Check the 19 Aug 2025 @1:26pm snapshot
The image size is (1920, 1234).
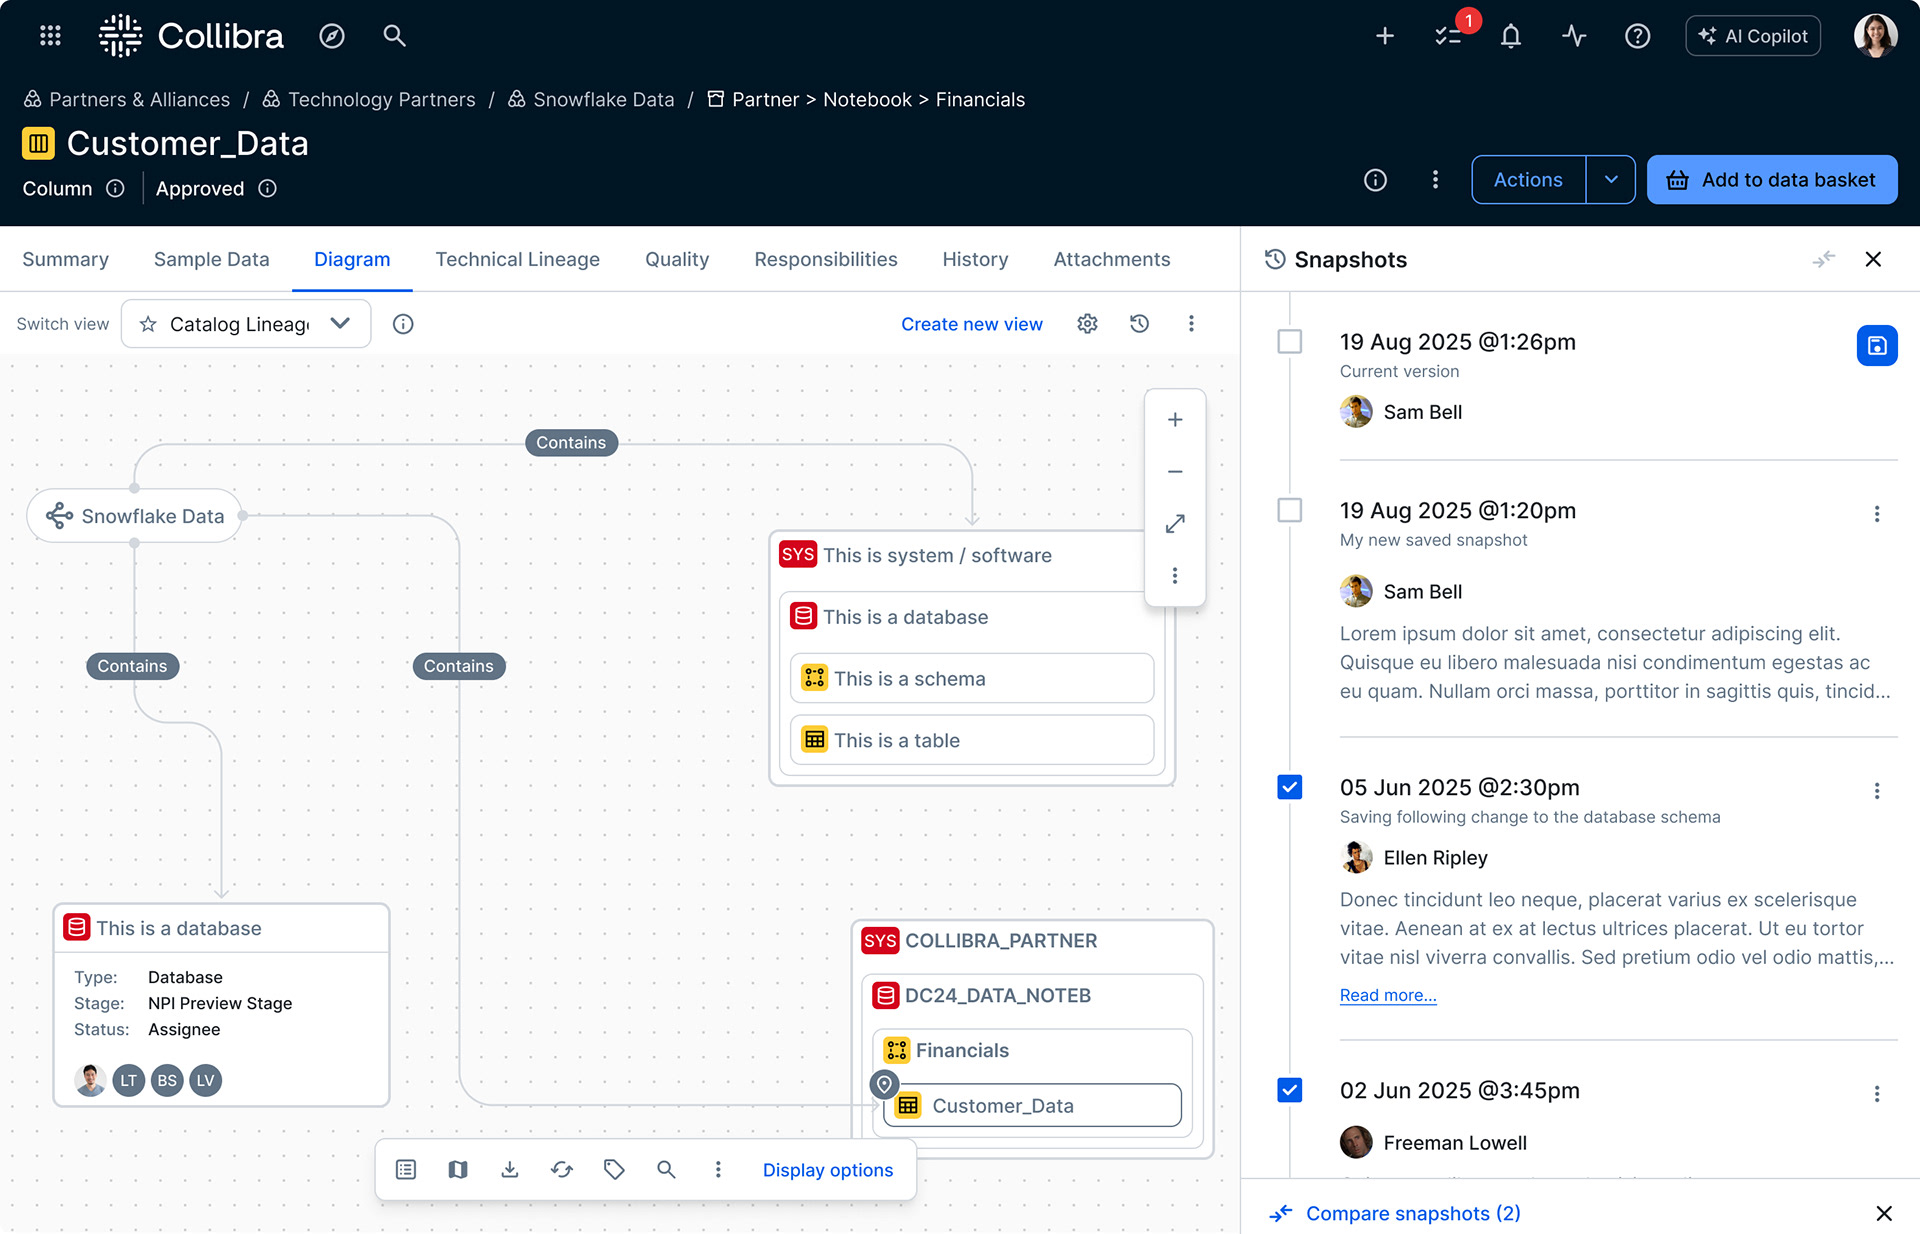pos(1290,342)
